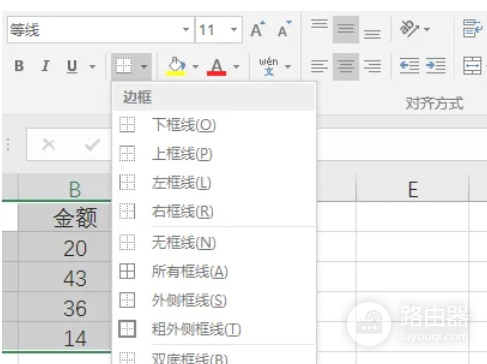The width and height of the screenshot is (487, 364).
Task: Open the borders dropdown arrow
Action: click(x=144, y=67)
